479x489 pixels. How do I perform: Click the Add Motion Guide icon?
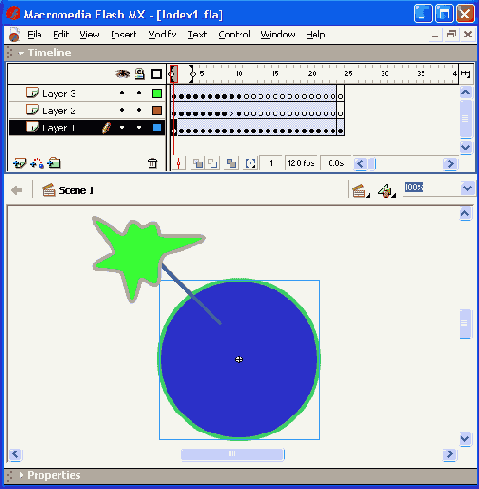click(37, 163)
